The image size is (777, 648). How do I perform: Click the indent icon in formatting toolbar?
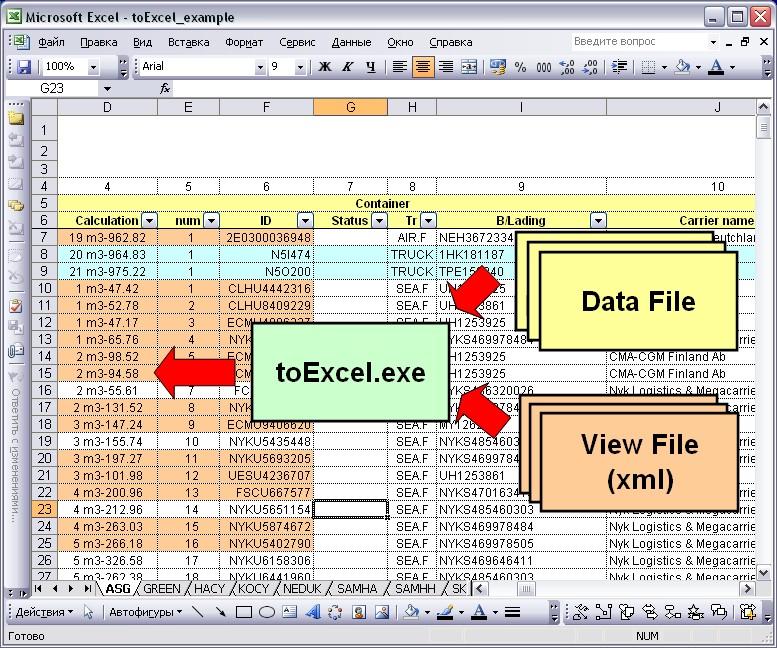(619, 66)
